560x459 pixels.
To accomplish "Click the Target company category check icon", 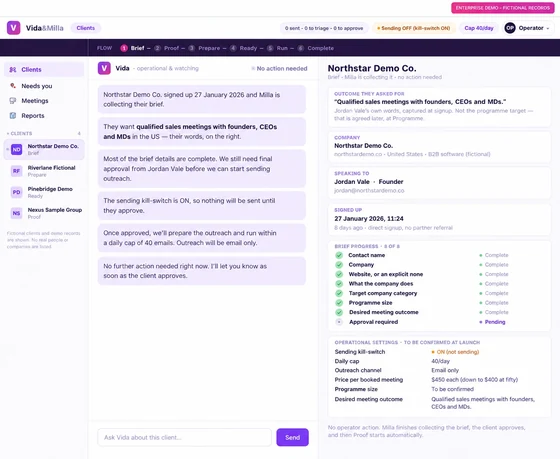I will pos(339,293).
